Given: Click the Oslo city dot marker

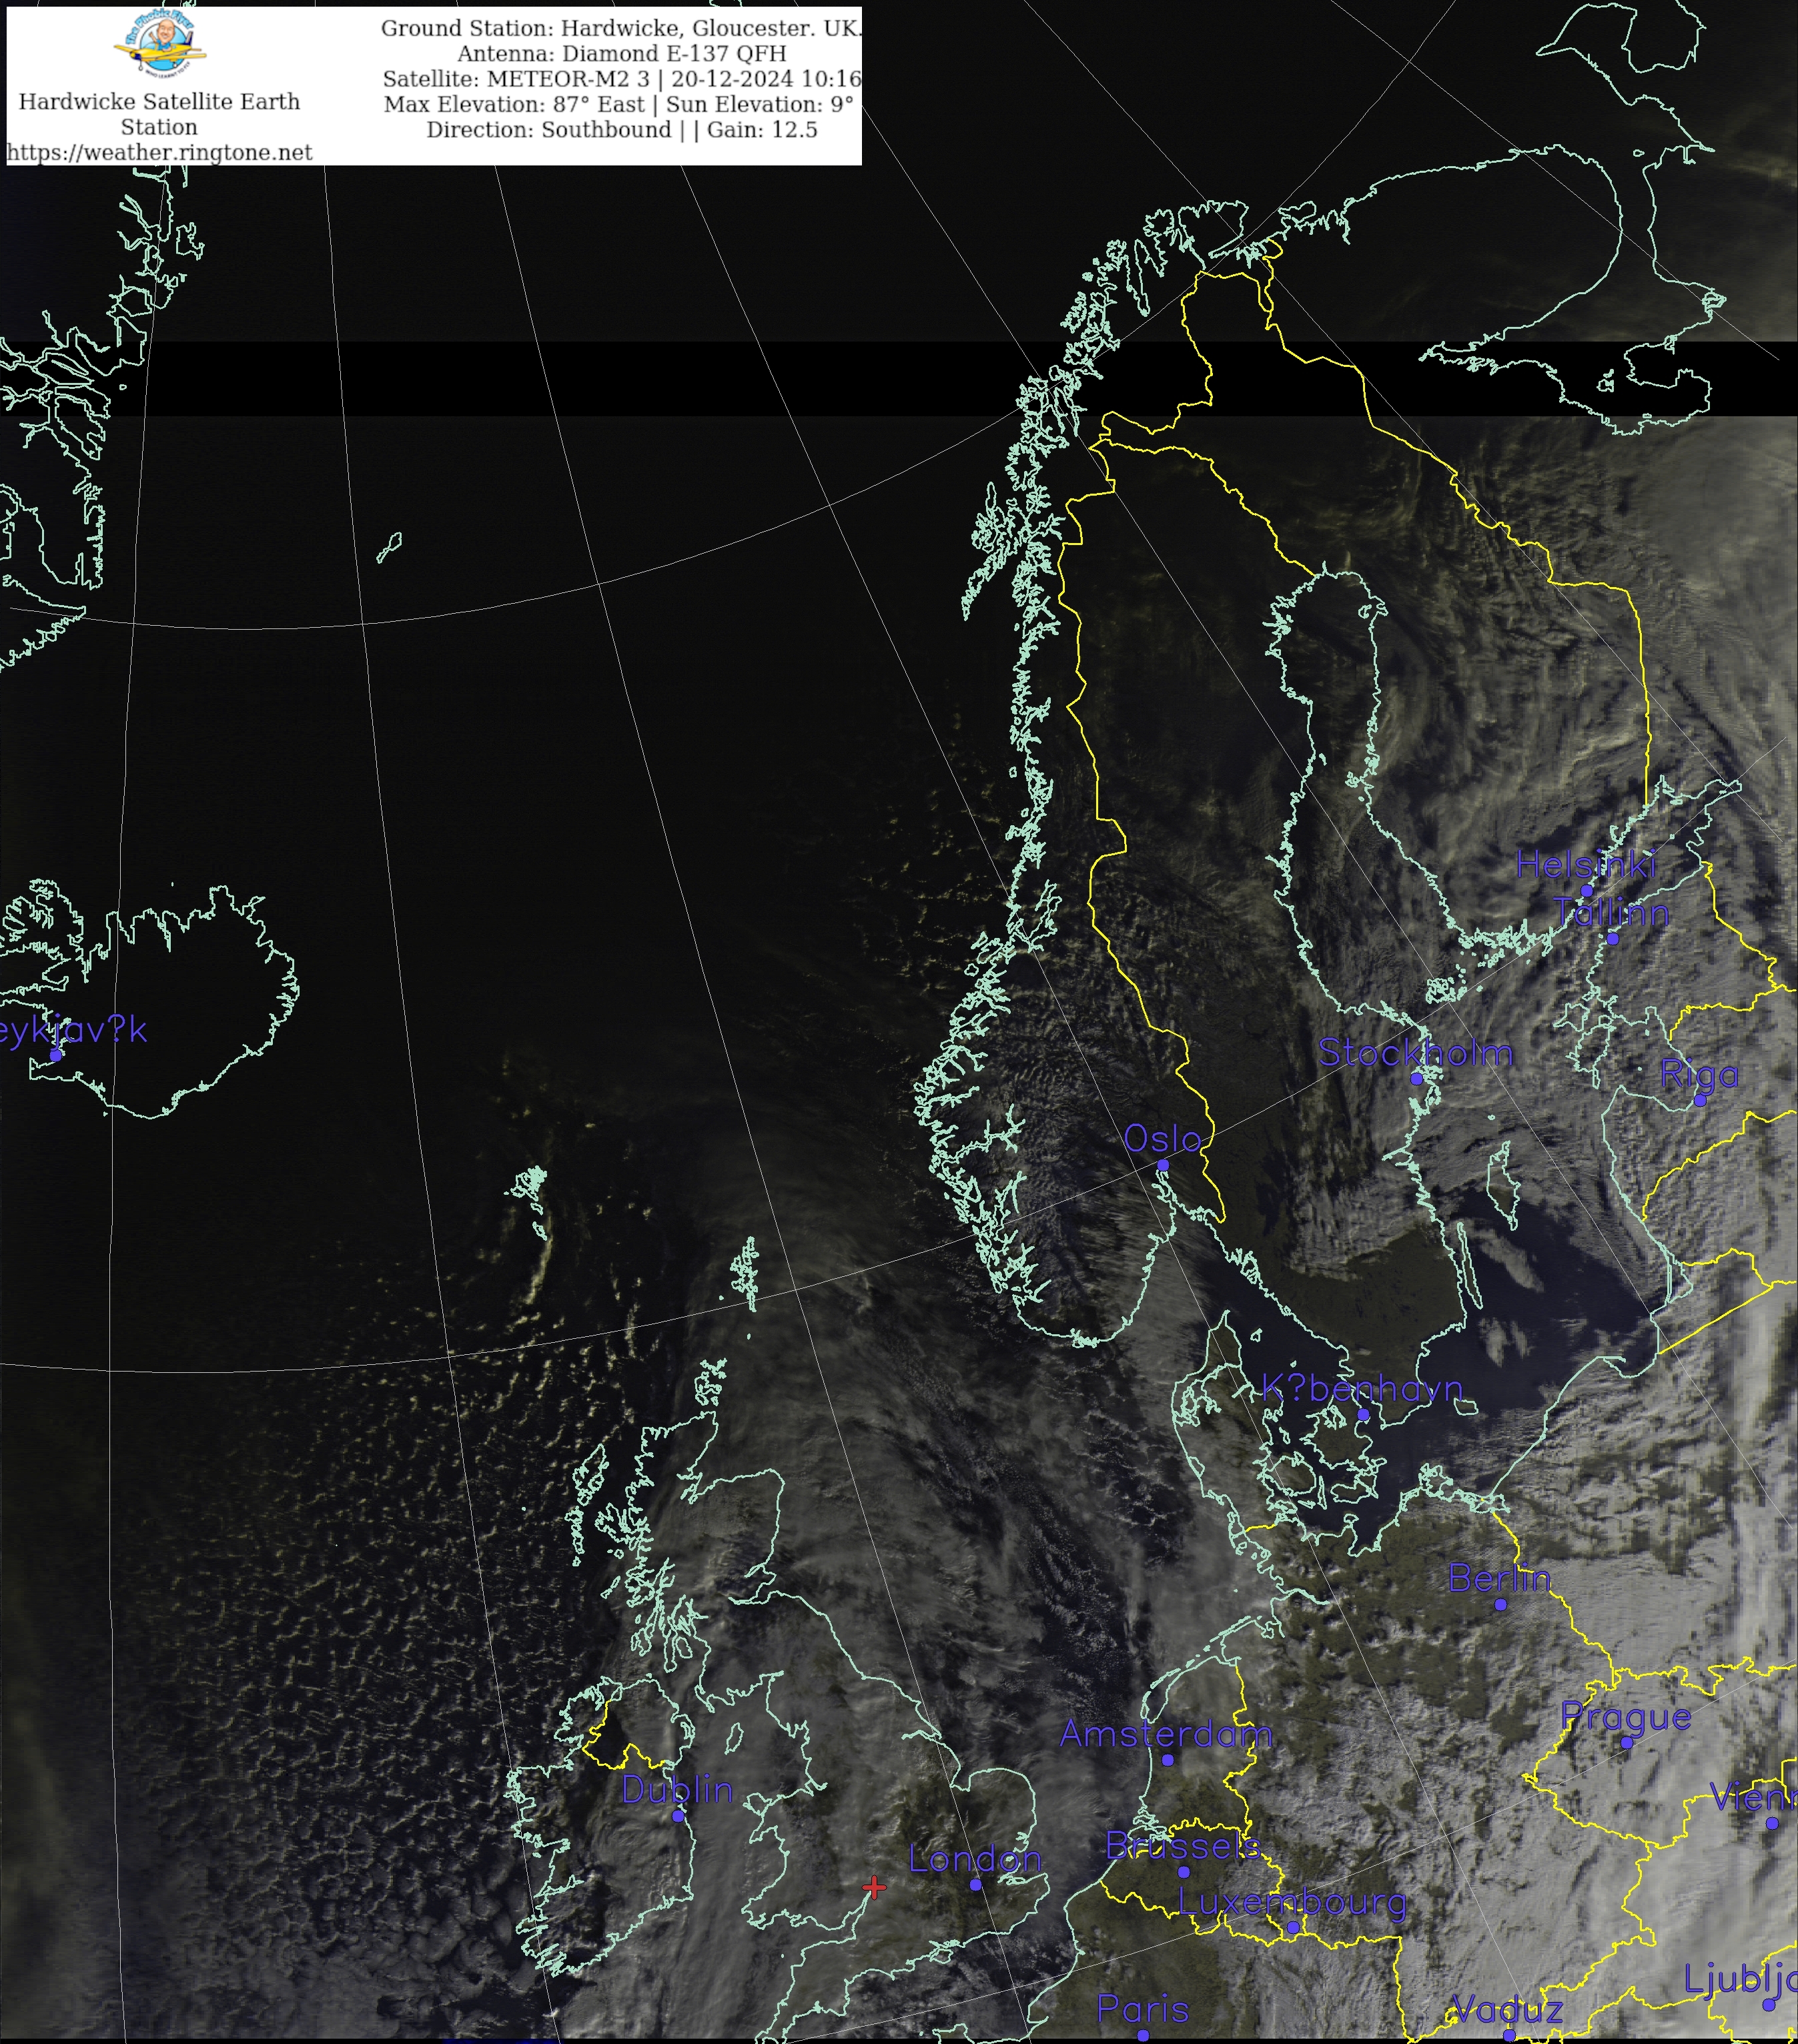Looking at the screenshot, I should (1163, 1165).
